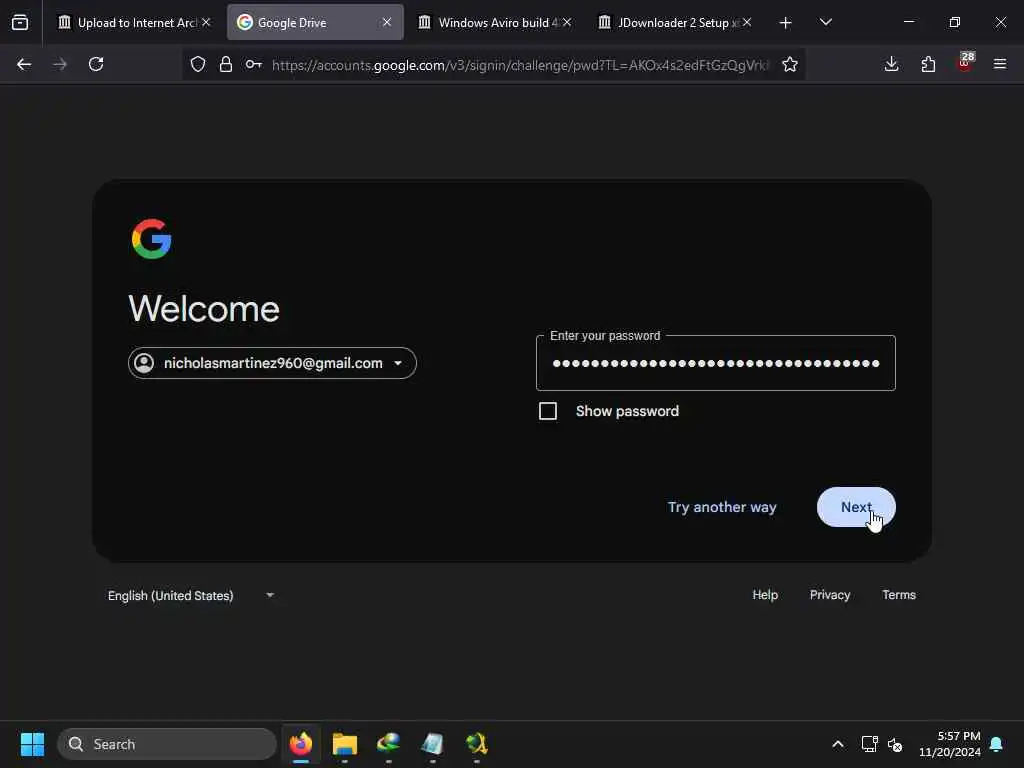Open a new browser tab

pyautogui.click(x=786, y=23)
